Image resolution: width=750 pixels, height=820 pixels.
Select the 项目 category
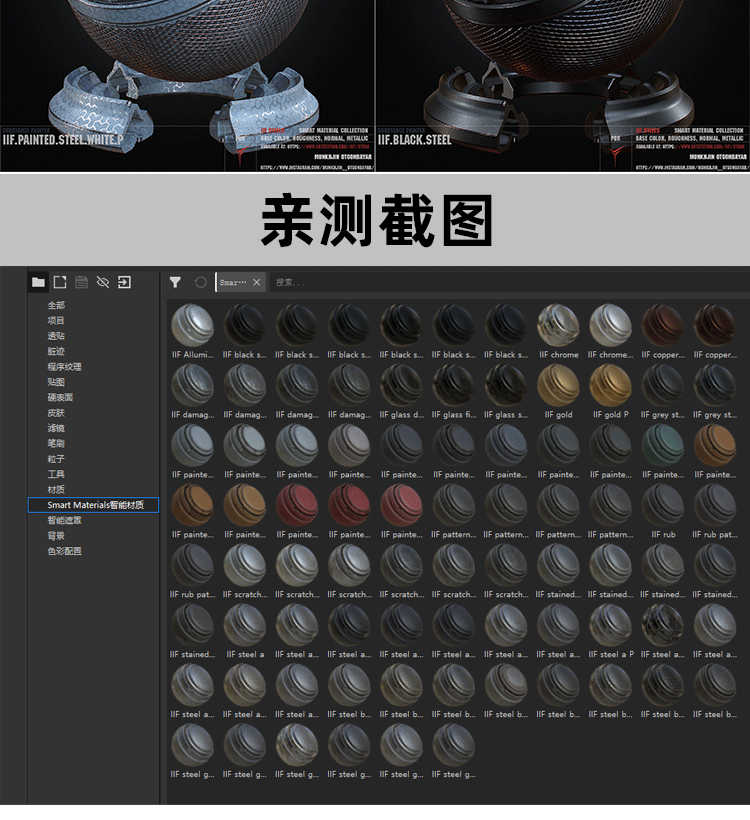pos(56,321)
